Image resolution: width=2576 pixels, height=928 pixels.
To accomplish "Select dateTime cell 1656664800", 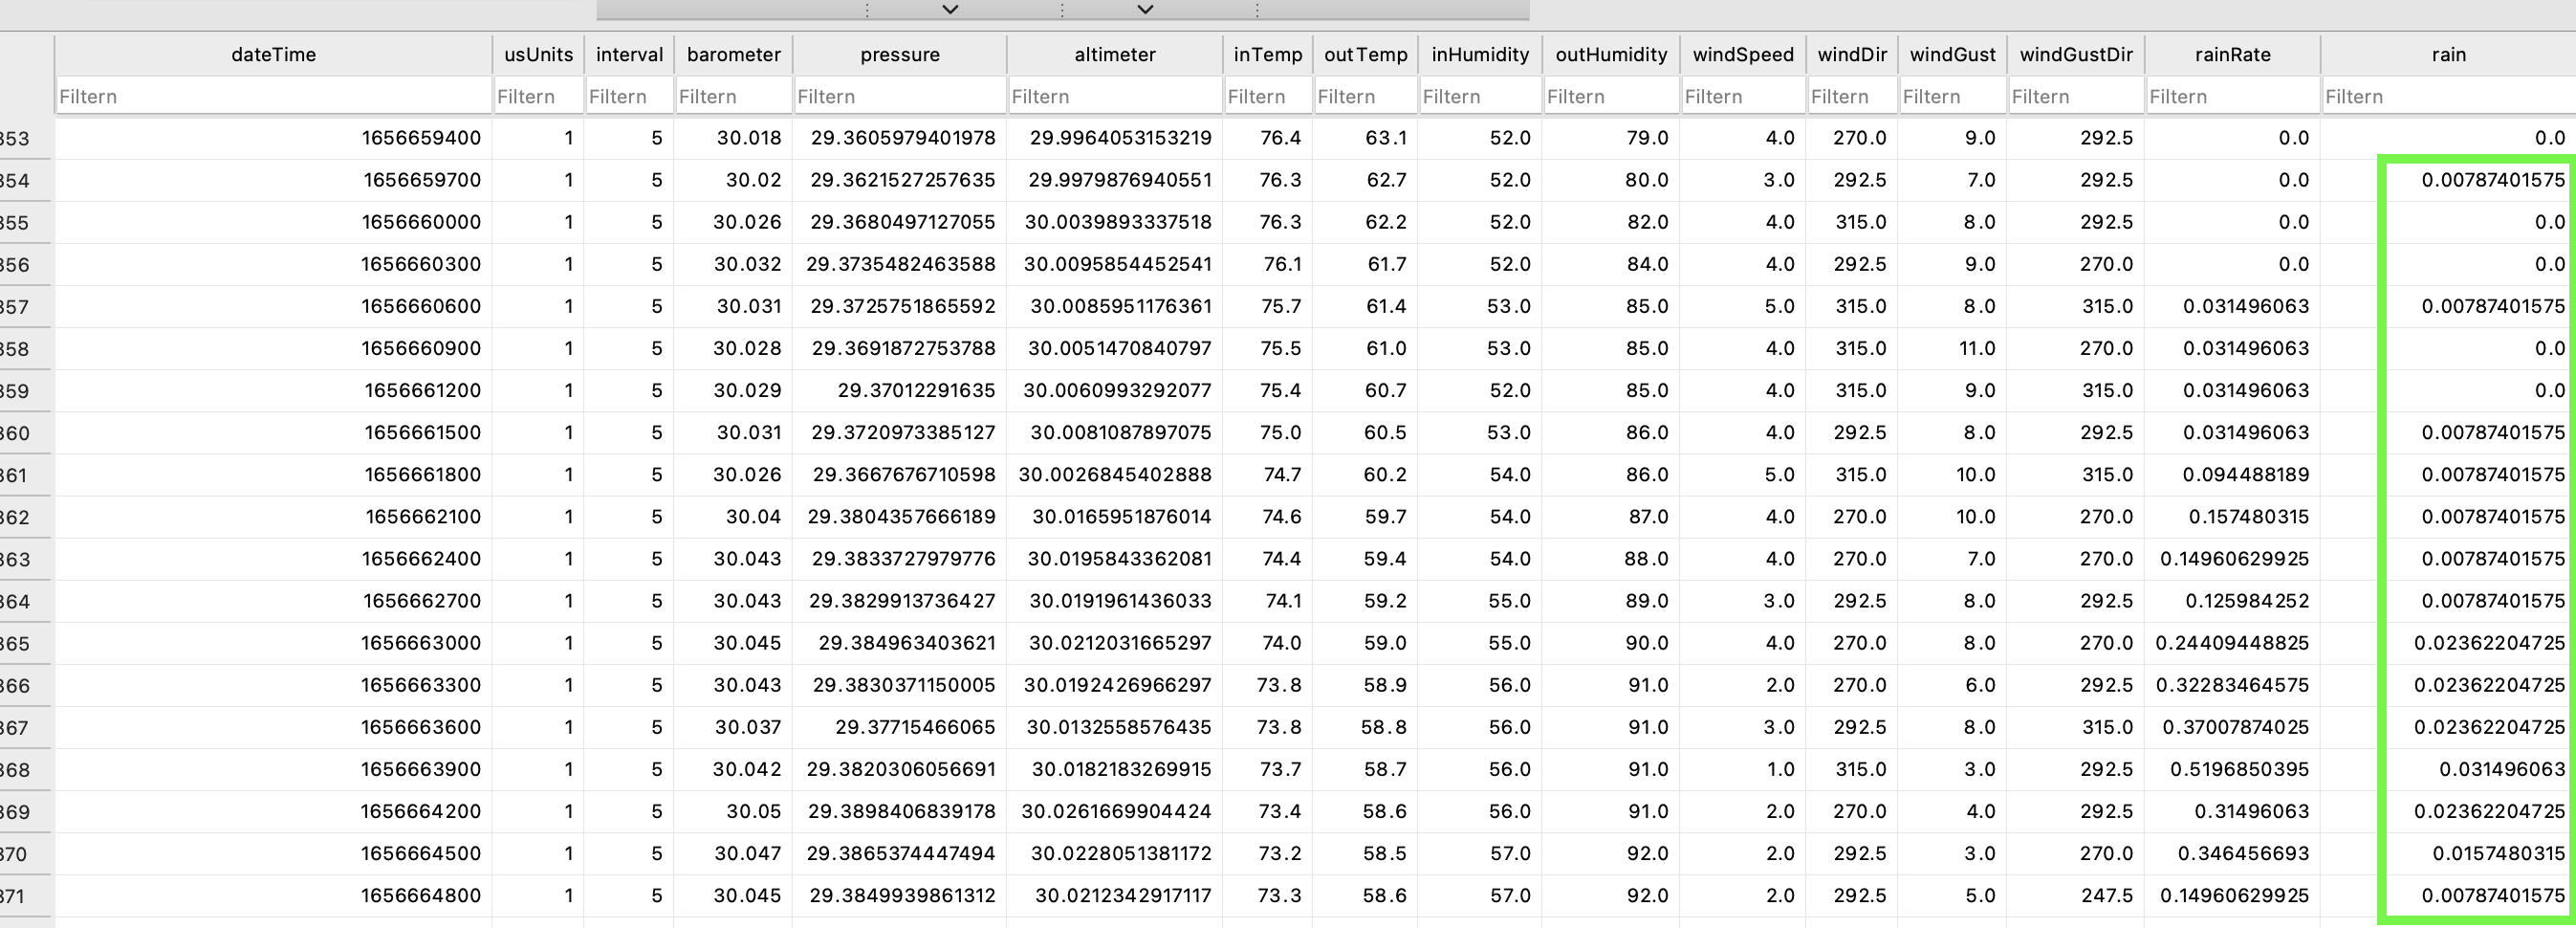I will click(273, 895).
